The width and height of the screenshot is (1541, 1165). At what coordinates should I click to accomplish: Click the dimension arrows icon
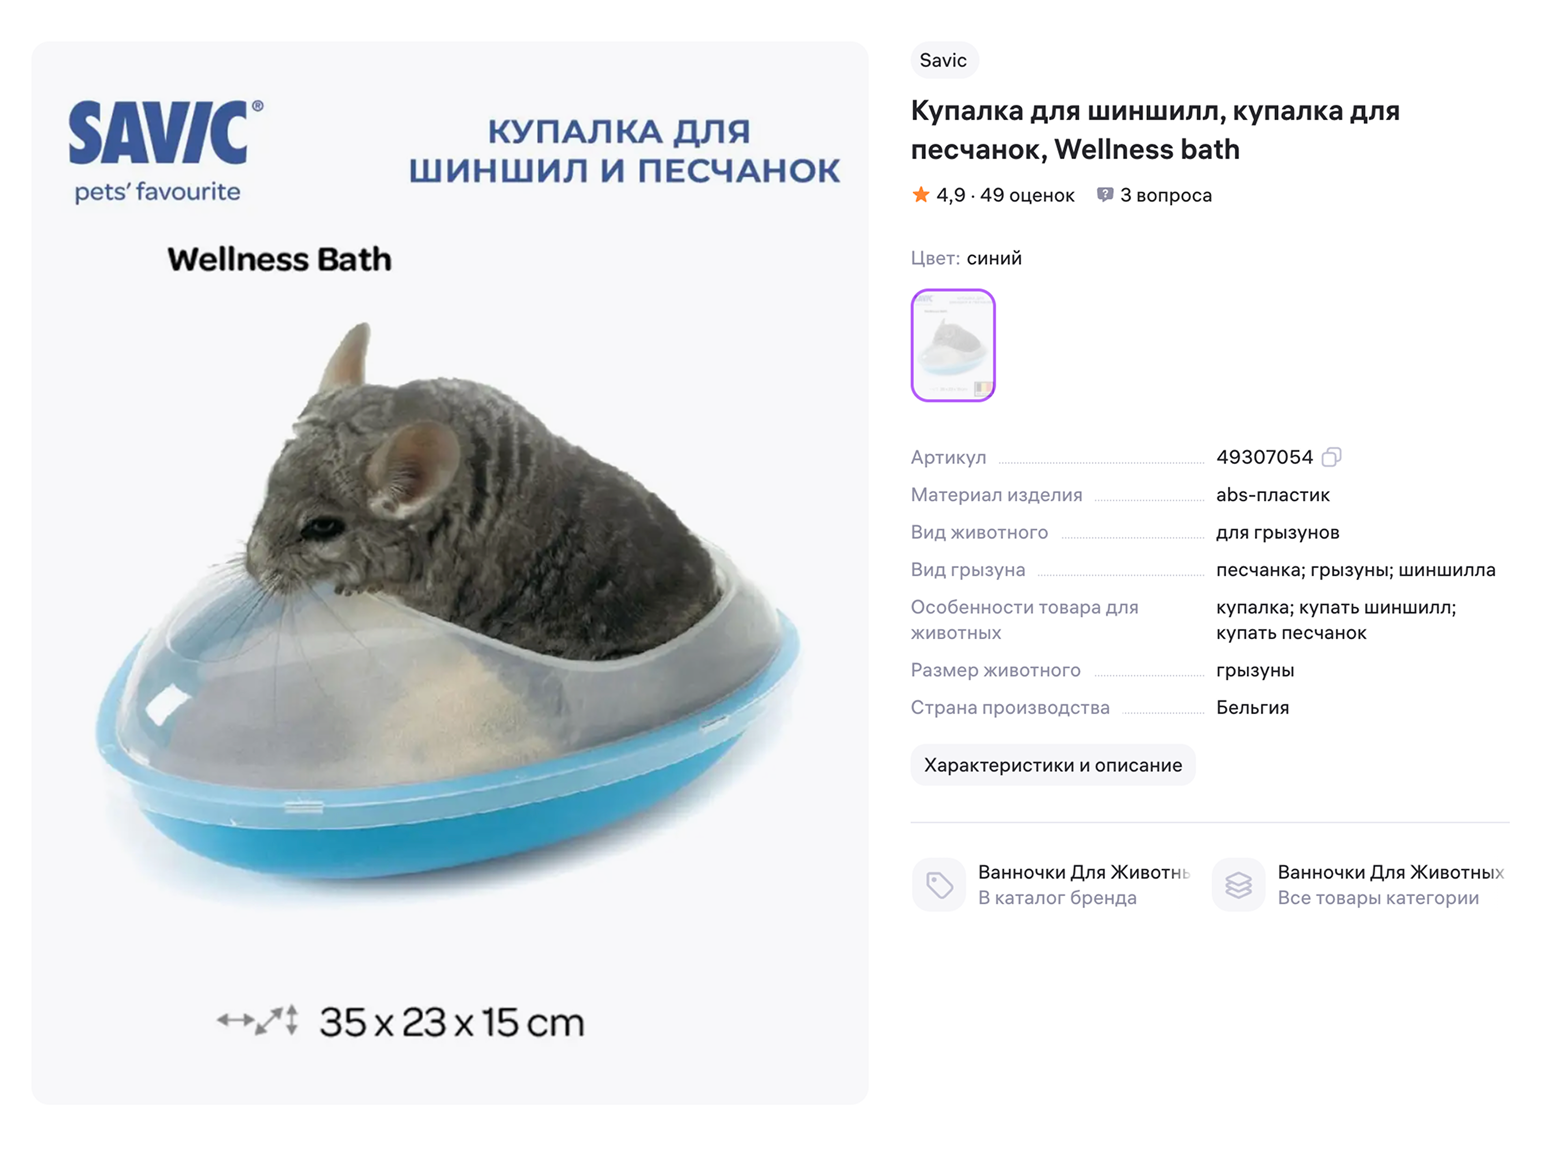[258, 1021]
